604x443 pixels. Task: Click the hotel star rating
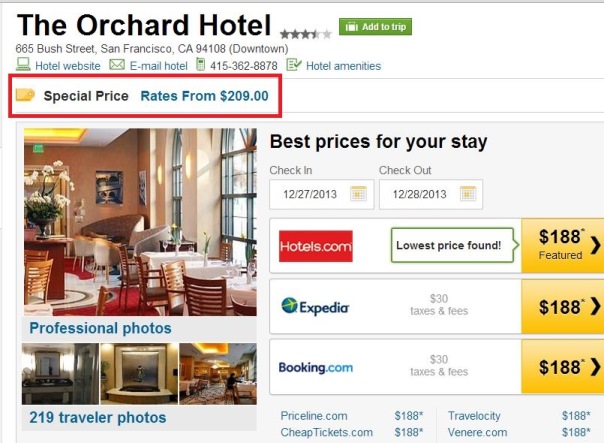click(x=306, y=35)
